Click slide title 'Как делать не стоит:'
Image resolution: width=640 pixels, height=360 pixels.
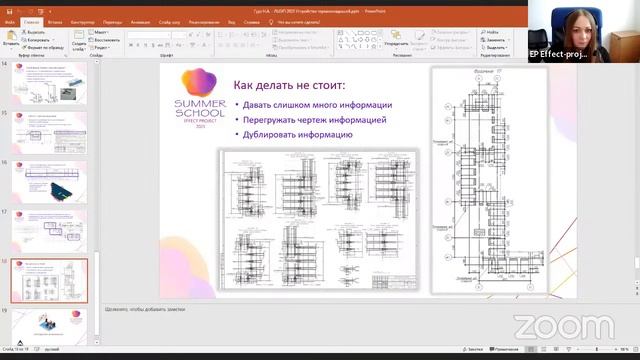point(289,85)
